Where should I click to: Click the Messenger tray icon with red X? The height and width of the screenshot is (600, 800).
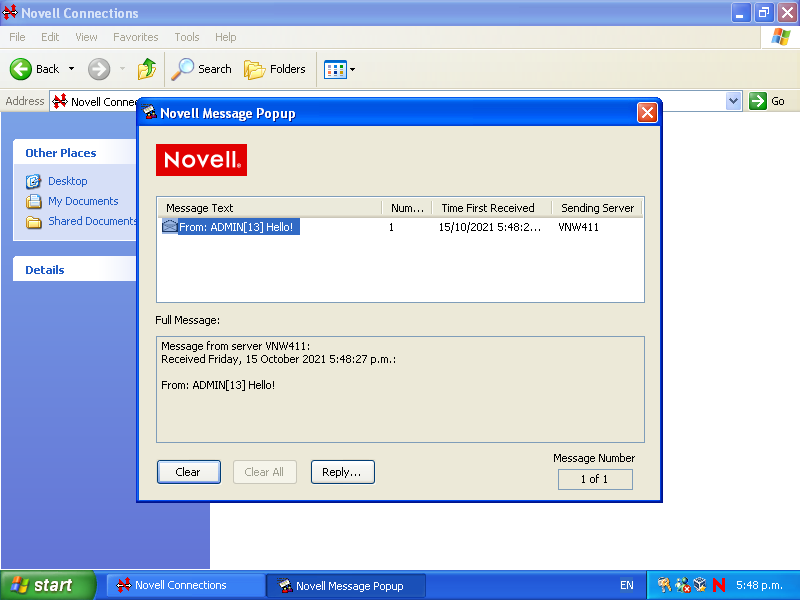pos(683,585)
